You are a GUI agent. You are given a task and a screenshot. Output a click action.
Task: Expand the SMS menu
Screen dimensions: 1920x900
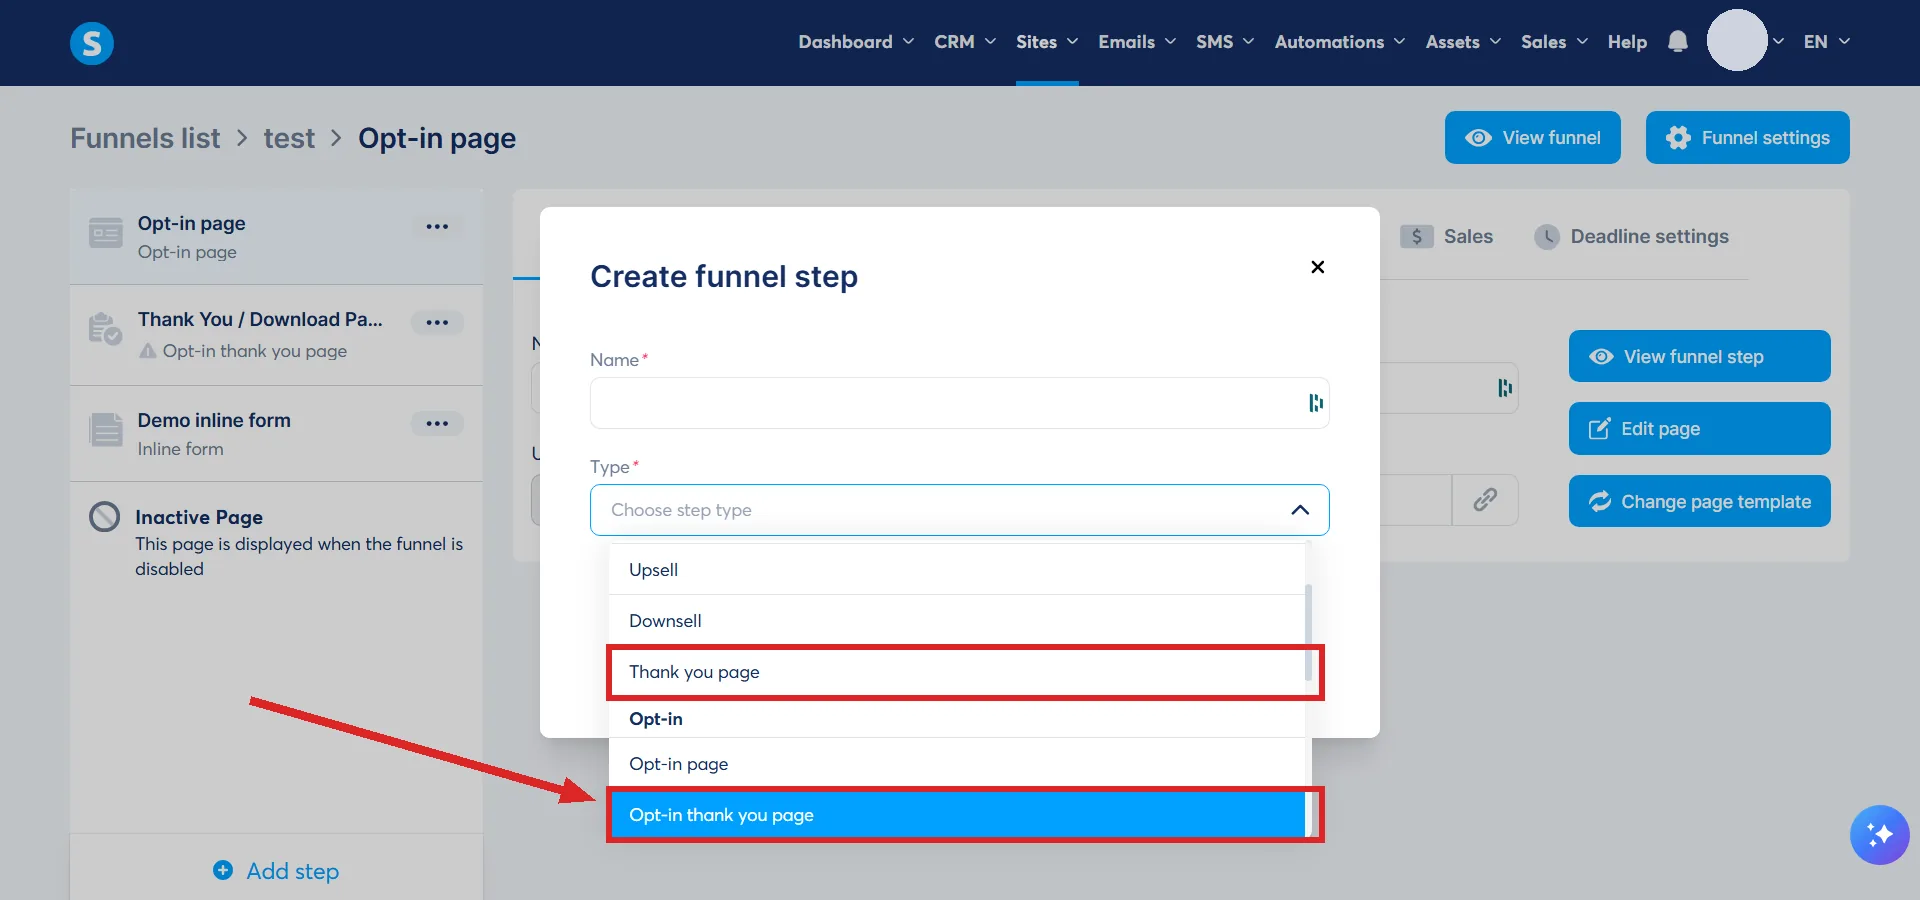pos(1225,42)
